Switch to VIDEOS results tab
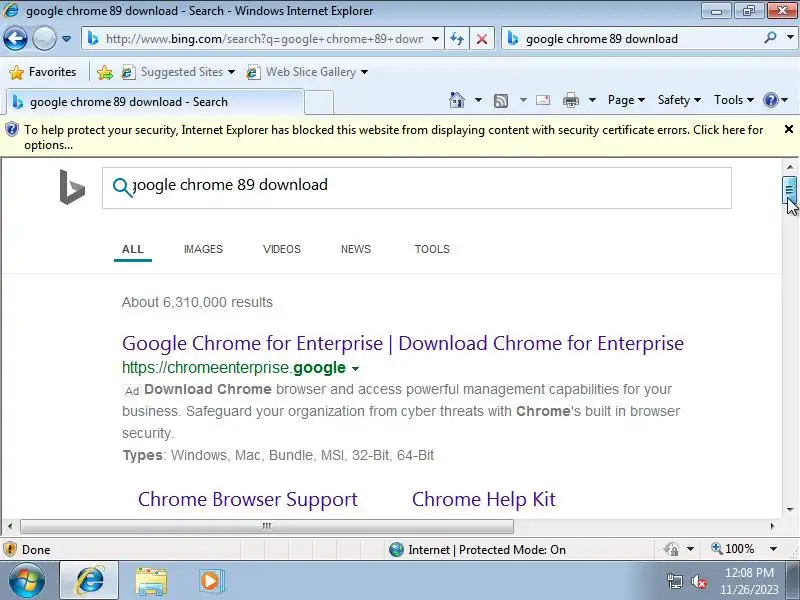 (282, 249)
